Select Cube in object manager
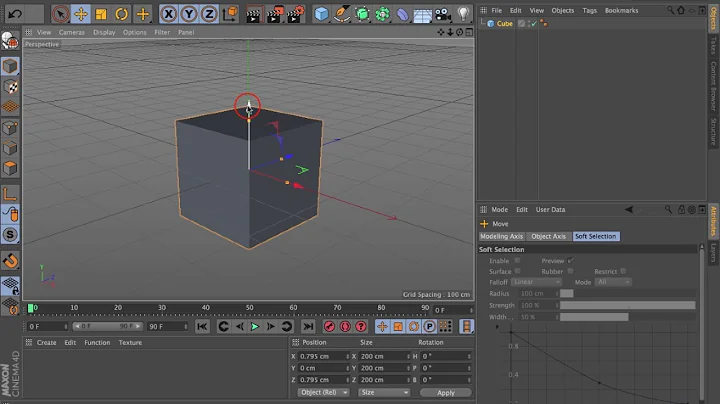The height and width of the screenshot is (404, 720). pos(505,23)
